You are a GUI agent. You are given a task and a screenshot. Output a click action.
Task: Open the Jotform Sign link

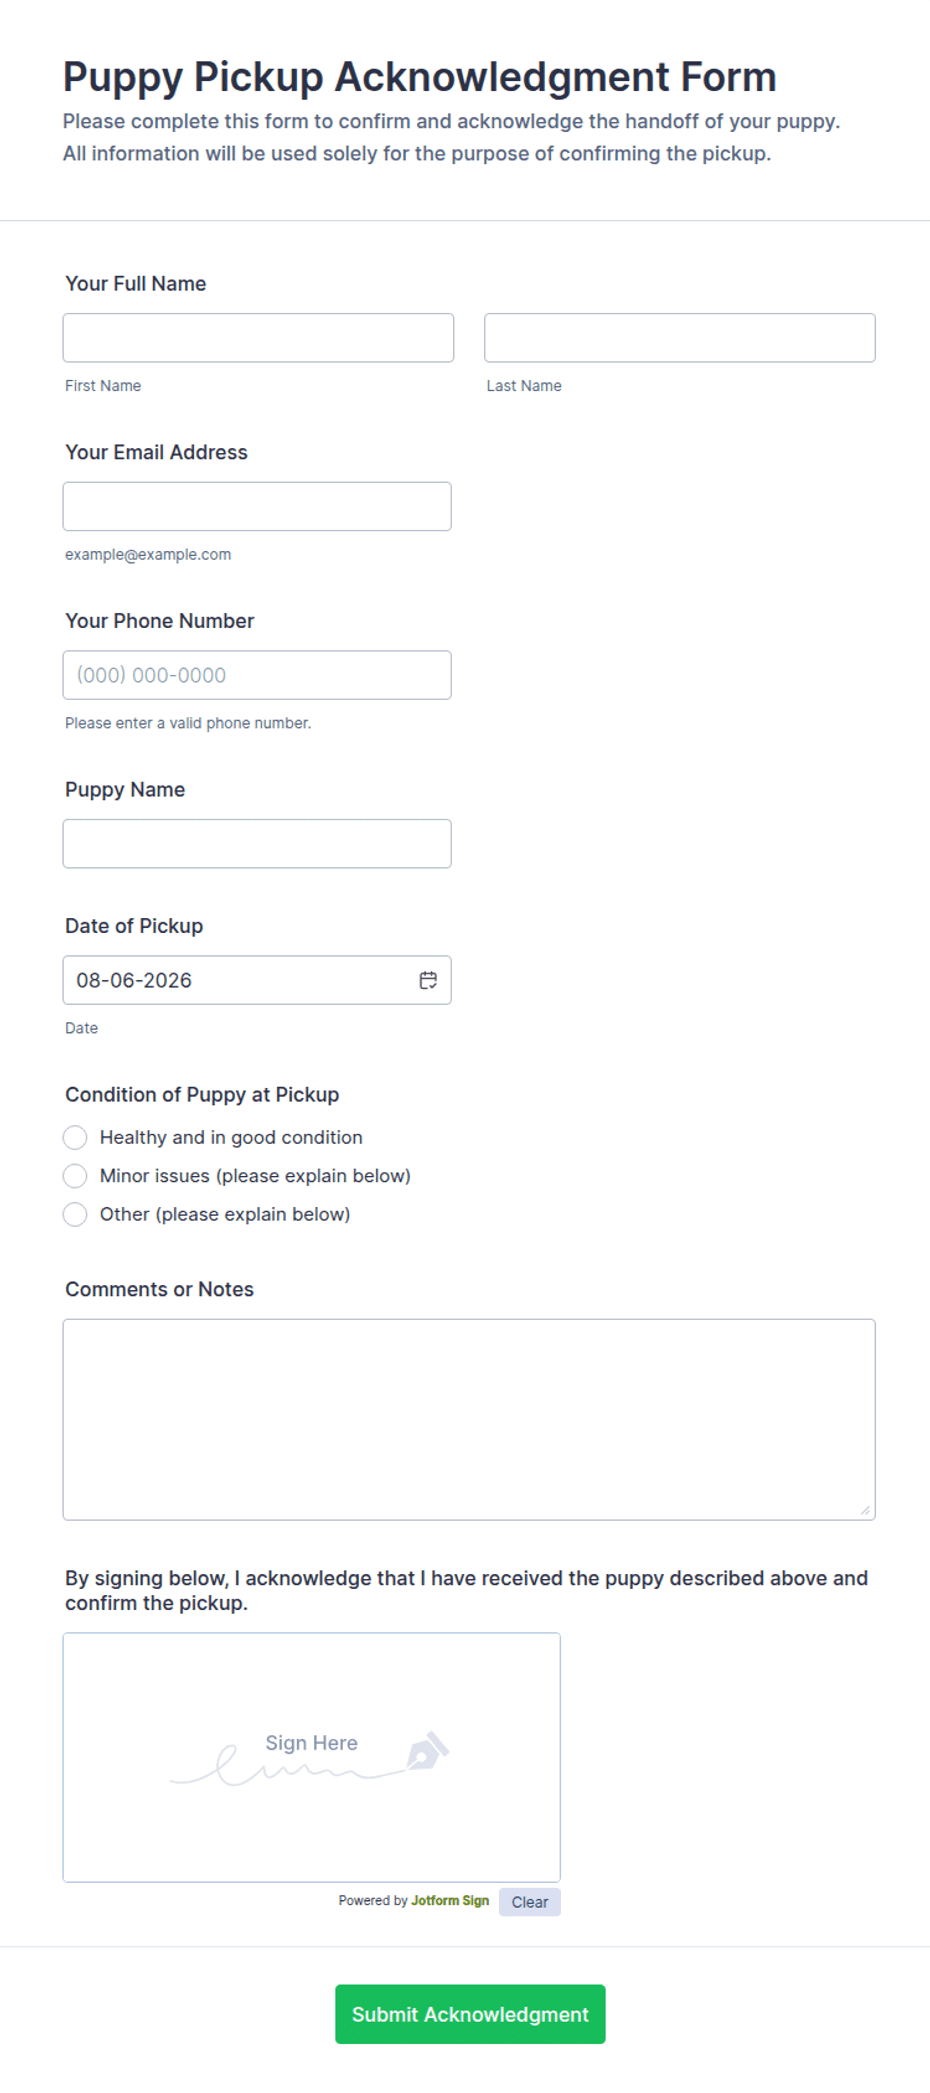(x=450, y=1900)
